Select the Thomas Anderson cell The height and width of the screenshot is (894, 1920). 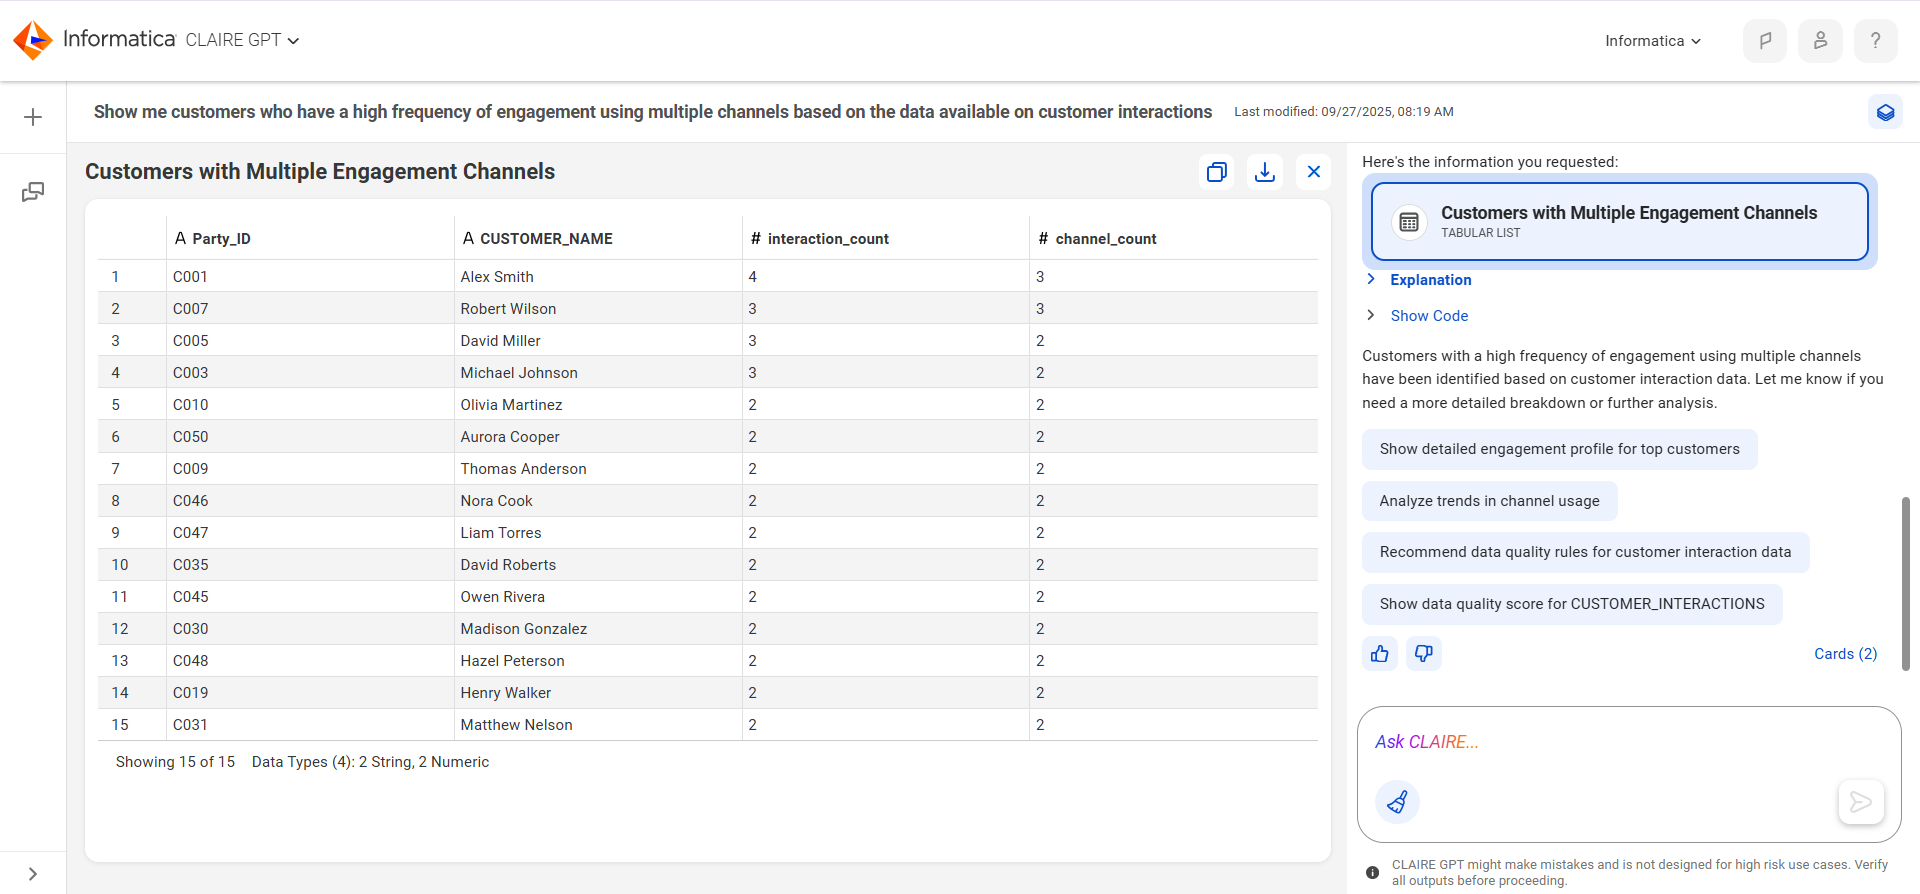(x=598, y=469)
